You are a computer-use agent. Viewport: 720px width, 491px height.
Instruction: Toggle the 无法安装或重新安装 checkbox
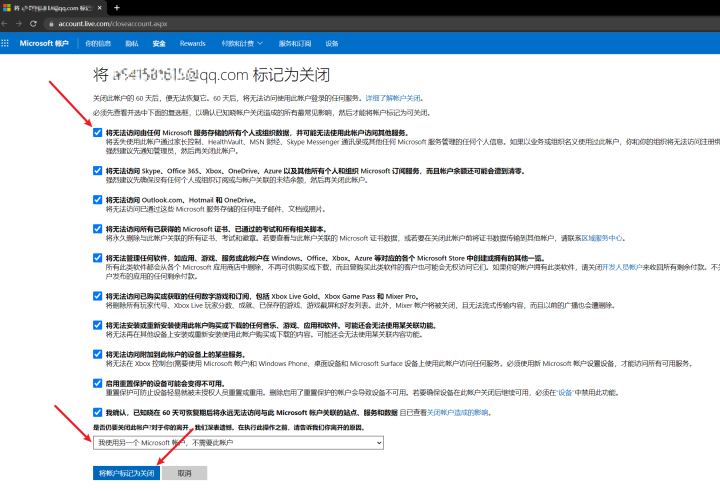(97, 325)
